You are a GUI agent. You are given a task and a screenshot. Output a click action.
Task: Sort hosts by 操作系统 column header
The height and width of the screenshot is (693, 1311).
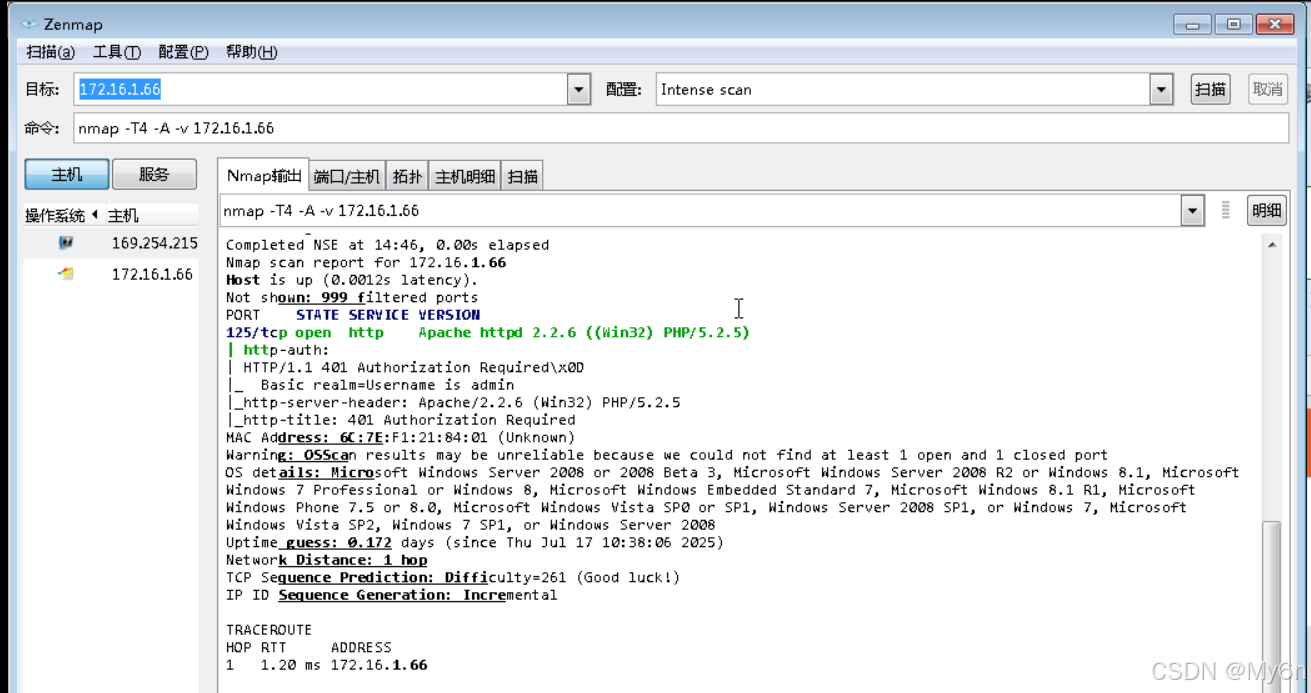pyautogui.click(x=61, y=216)
